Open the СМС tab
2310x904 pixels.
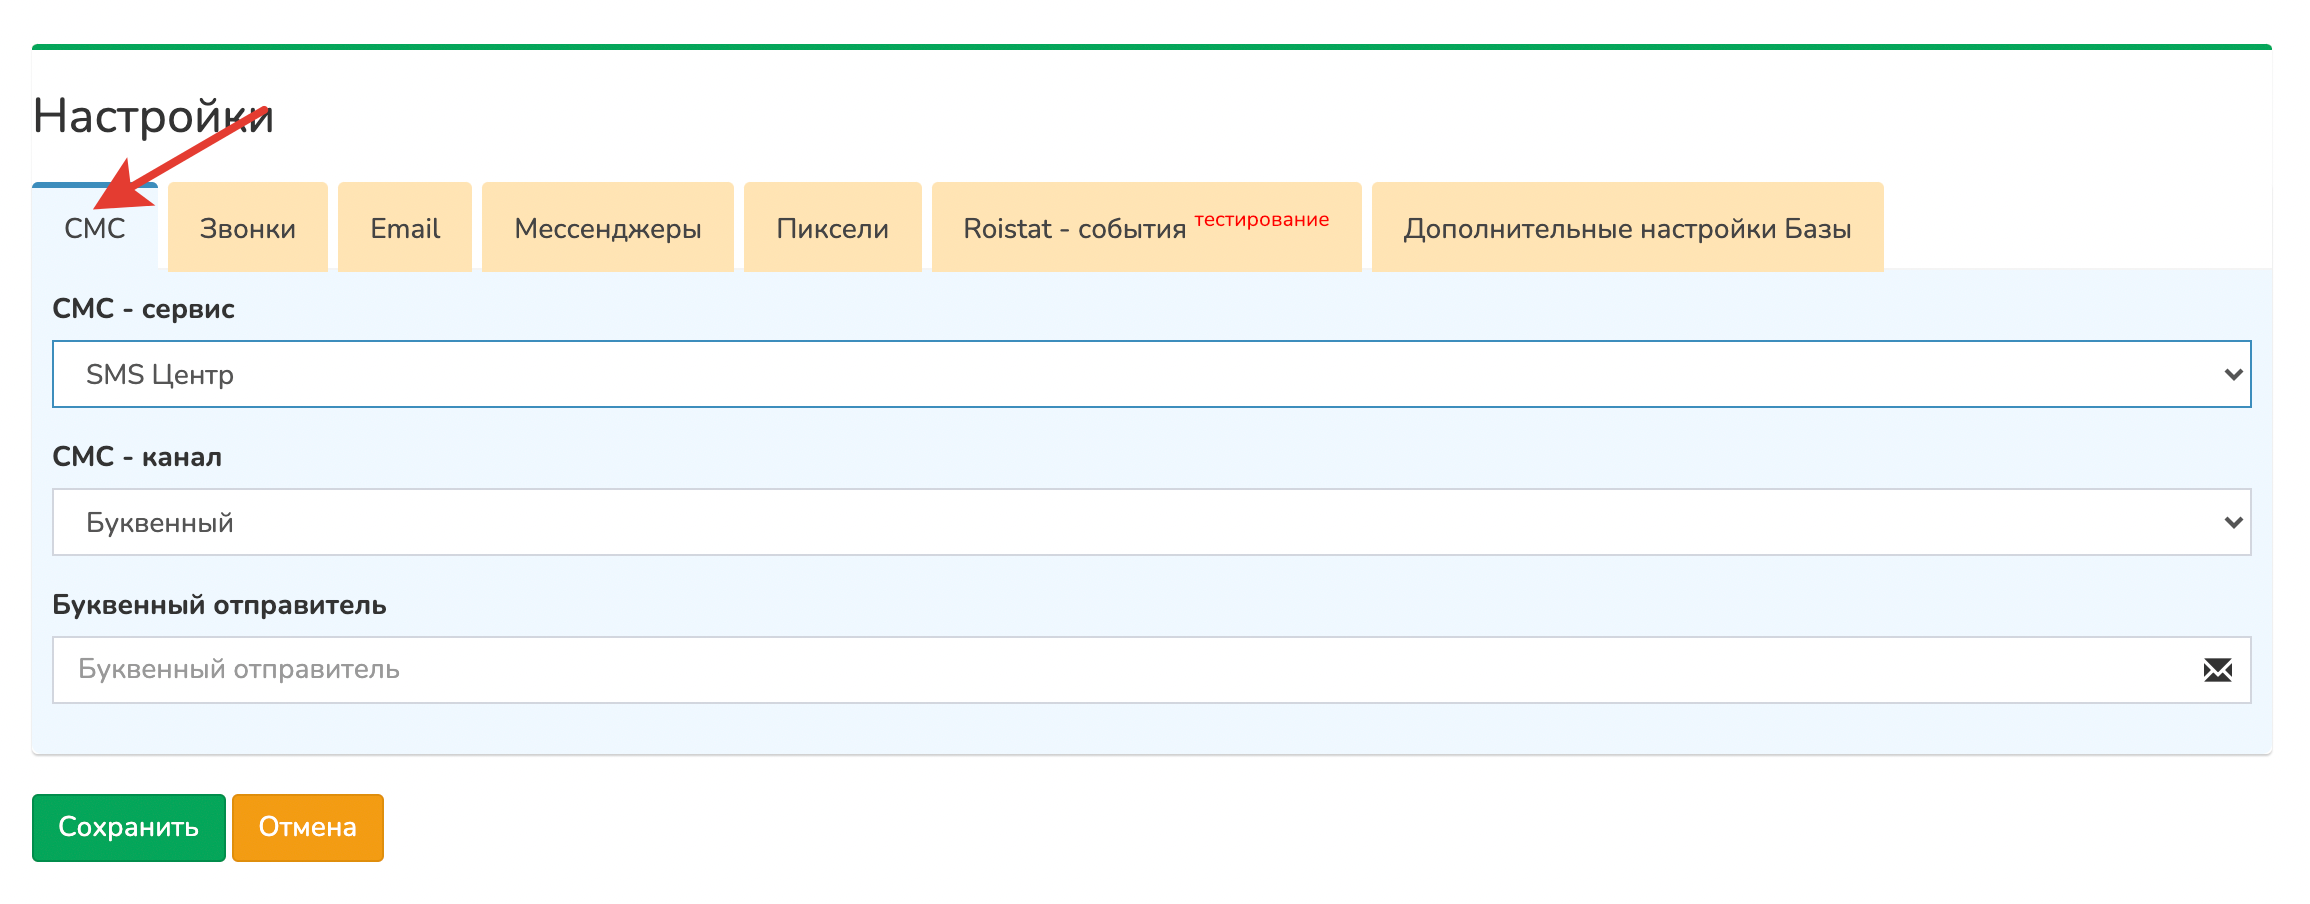95,228
